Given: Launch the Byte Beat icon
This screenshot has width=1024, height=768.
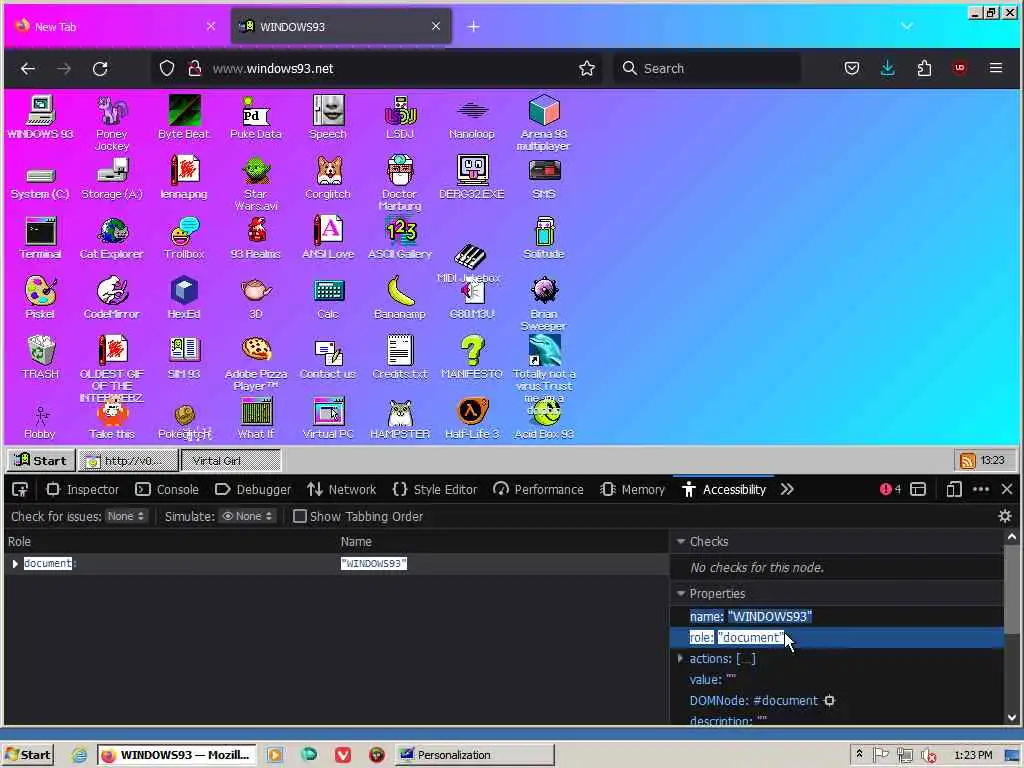Looking at the screenshot, I should [184, 117].
